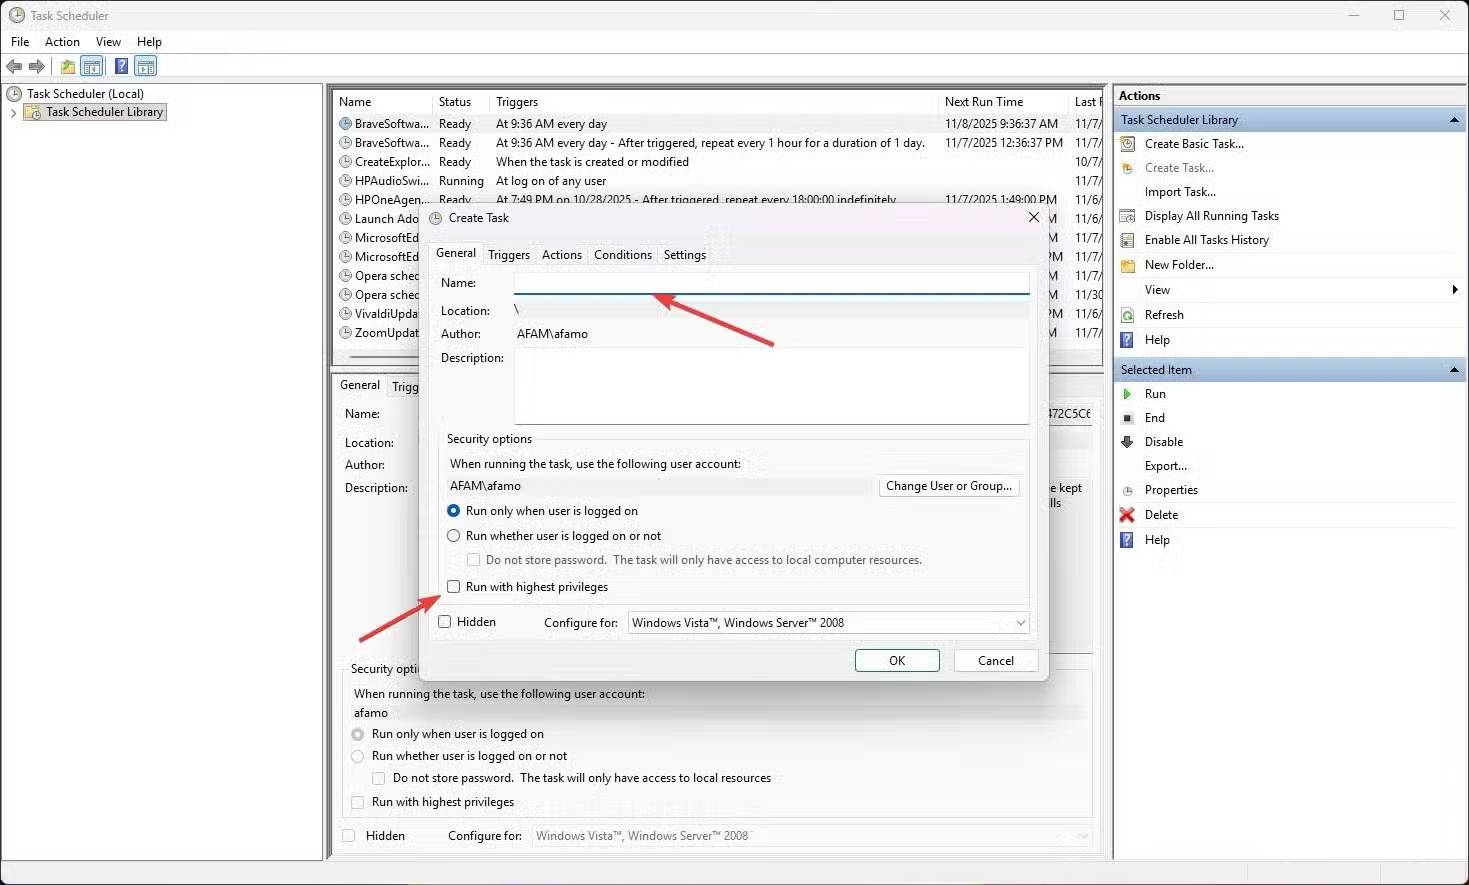The height and width of the screenshot is (885, 1469).
Task: Check the Hidden box in Create Task dialog
Action: tap(445, 622)
